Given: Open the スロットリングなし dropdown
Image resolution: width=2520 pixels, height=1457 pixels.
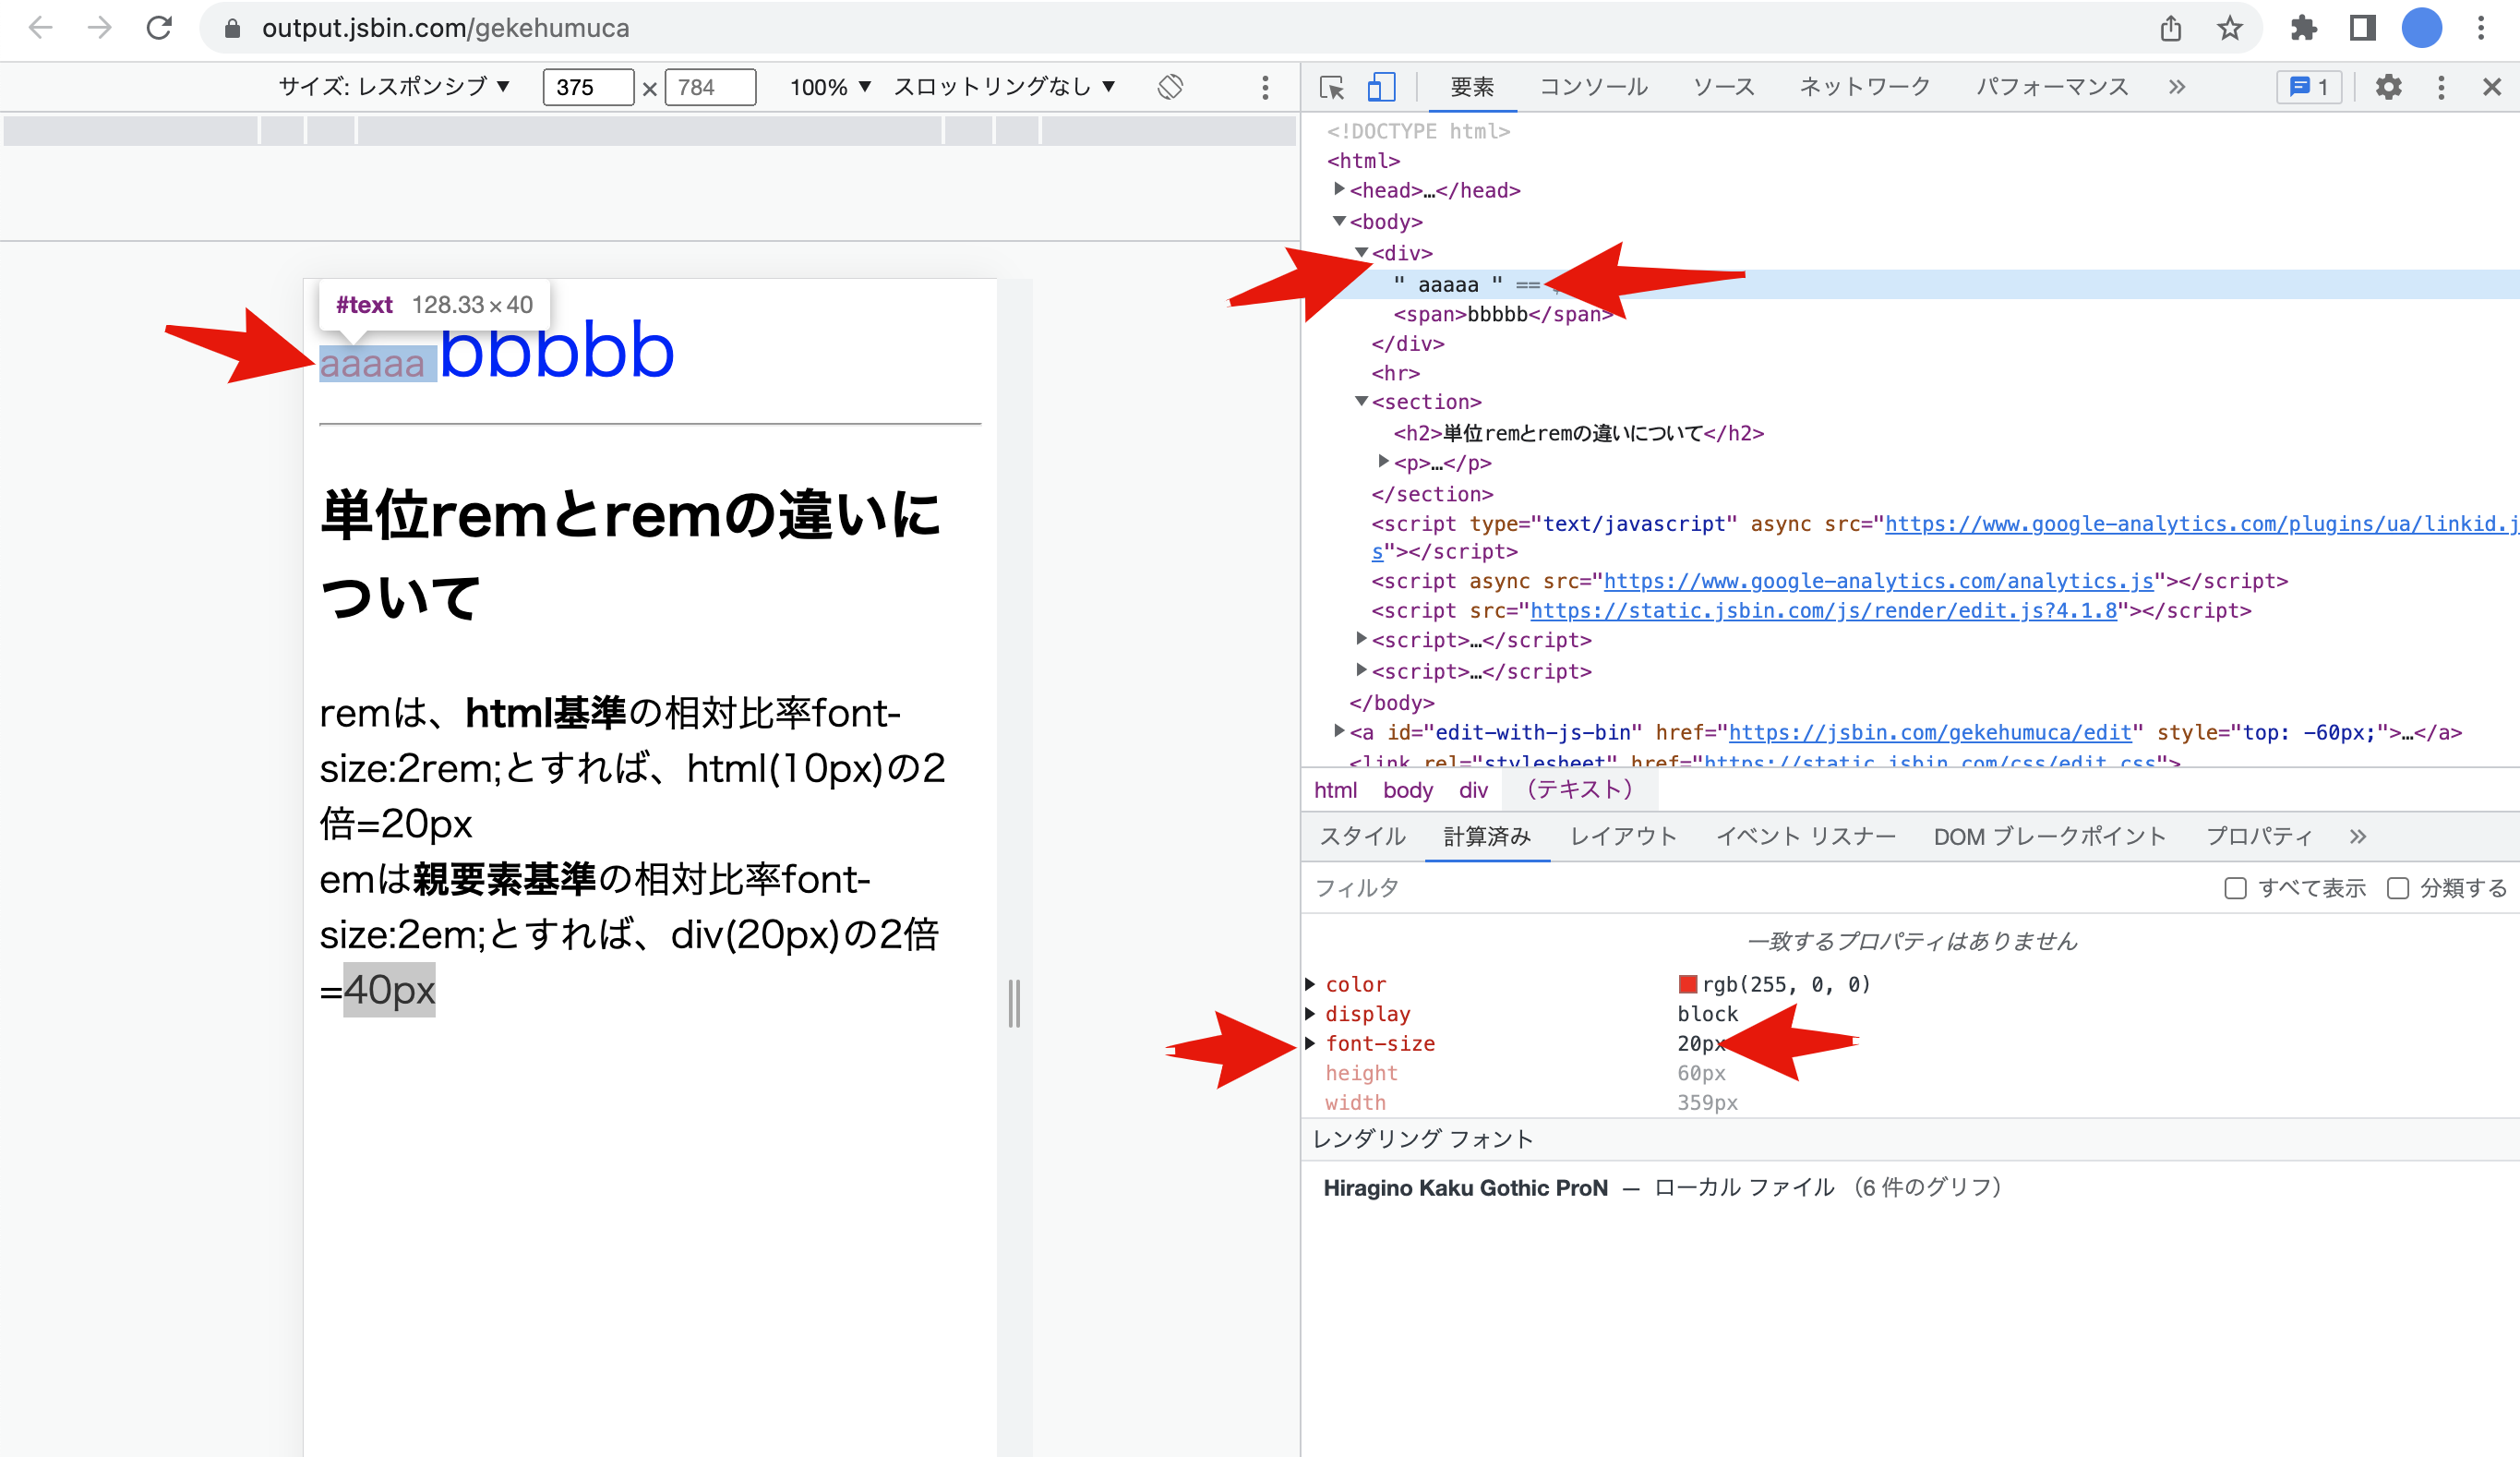Looking at the screenshot, I should [1004, 87].
